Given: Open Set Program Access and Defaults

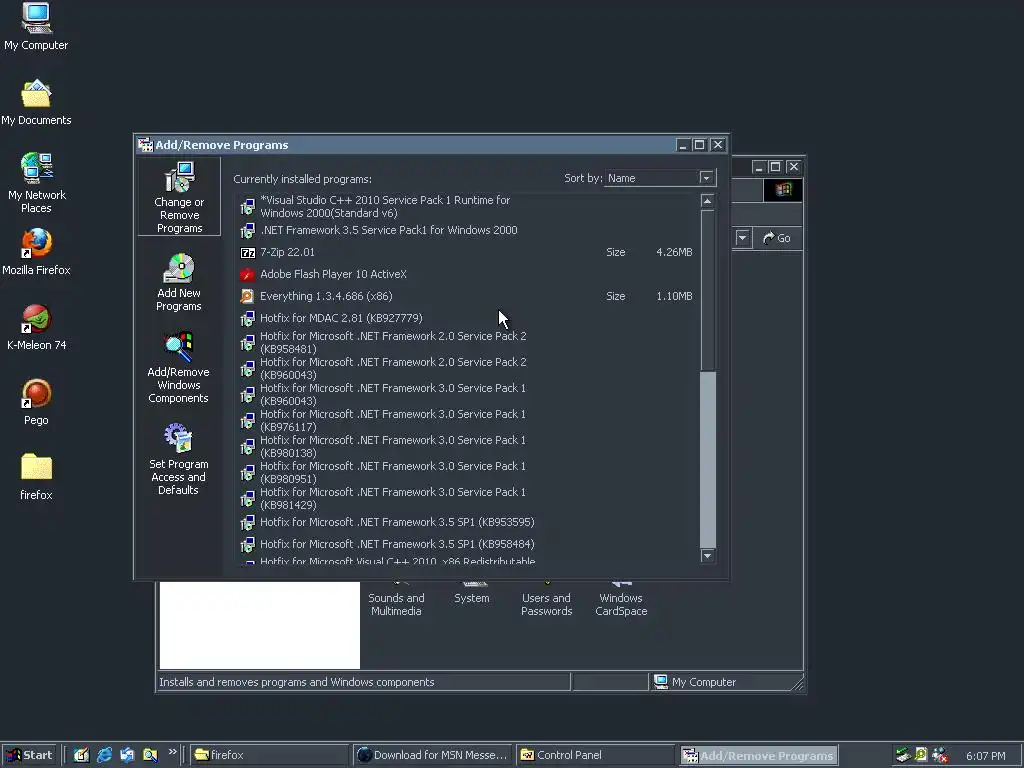Looking at the screenshot, I should point(178,459).
